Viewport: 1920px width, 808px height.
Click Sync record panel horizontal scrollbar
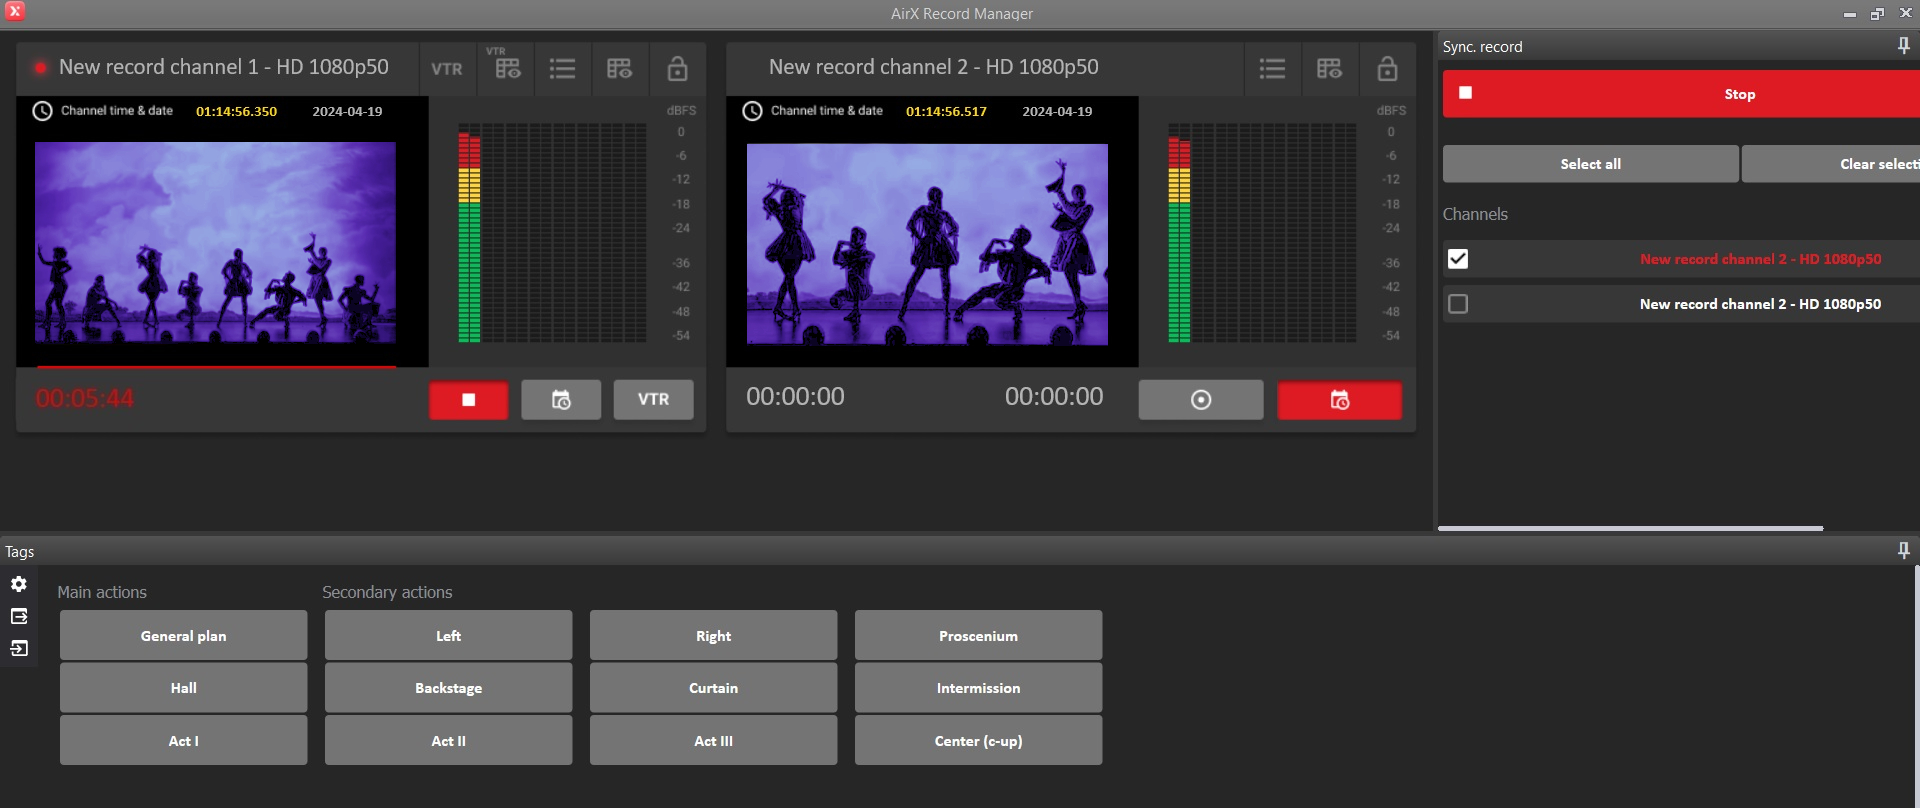(1630, 528)
